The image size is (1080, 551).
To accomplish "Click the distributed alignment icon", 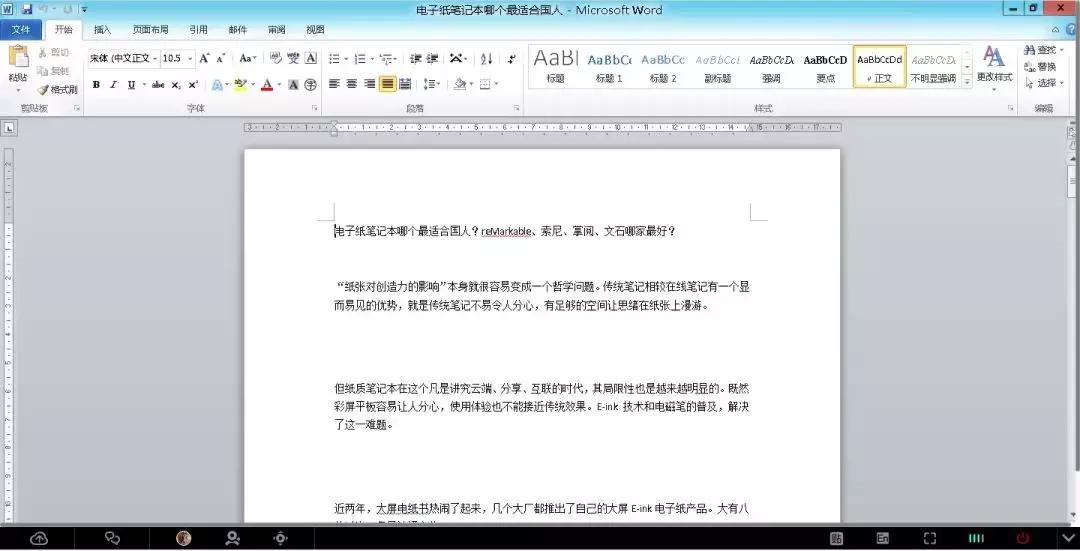I will click(x=405, y=84).
